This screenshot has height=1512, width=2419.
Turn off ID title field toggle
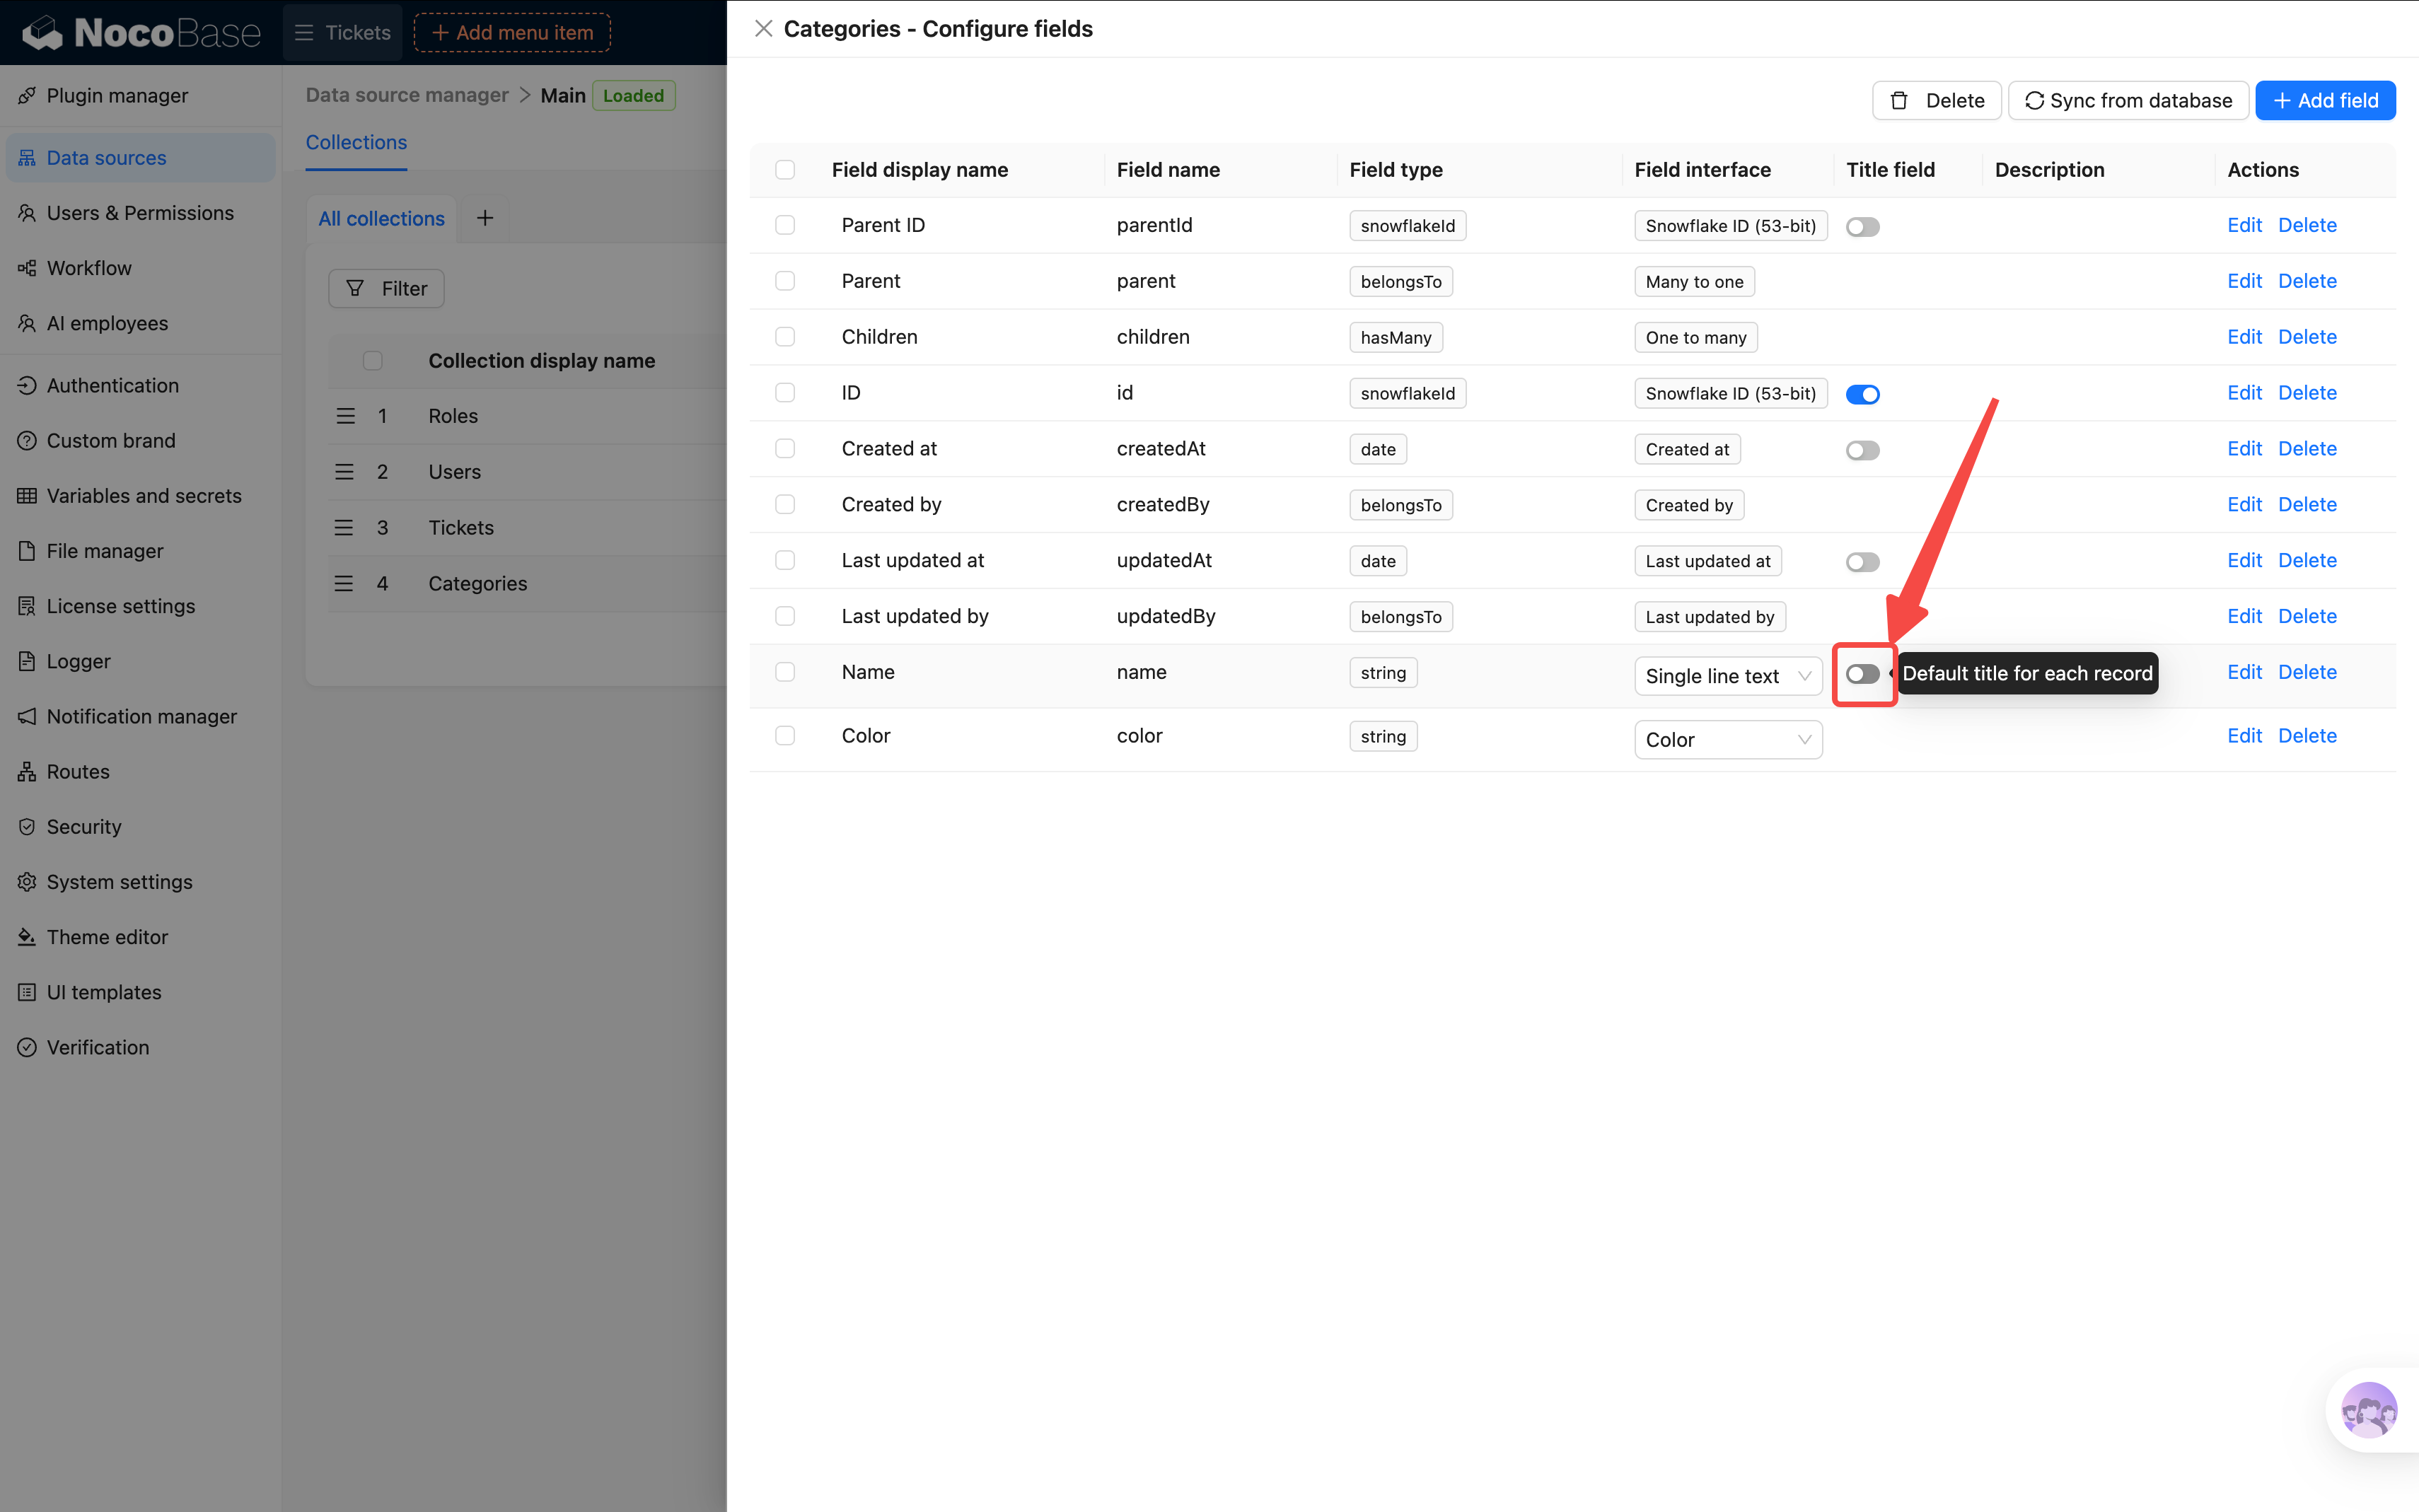(1862, 394)
